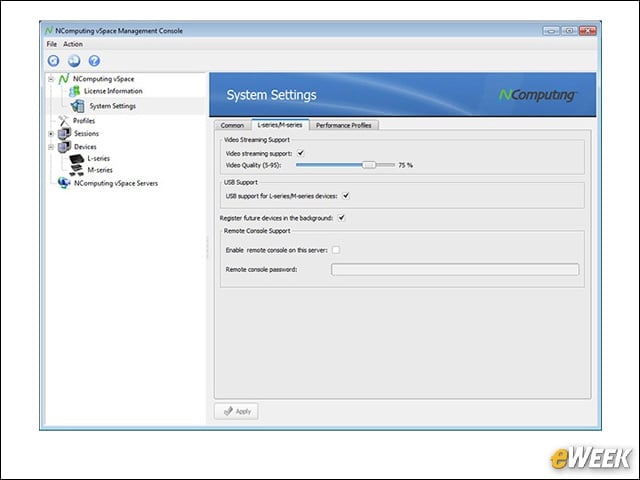Image resolution: width=640 pixels, height=480 pixels.
Task: Expand the Sessions tree node
Action: tap(51, 133)
